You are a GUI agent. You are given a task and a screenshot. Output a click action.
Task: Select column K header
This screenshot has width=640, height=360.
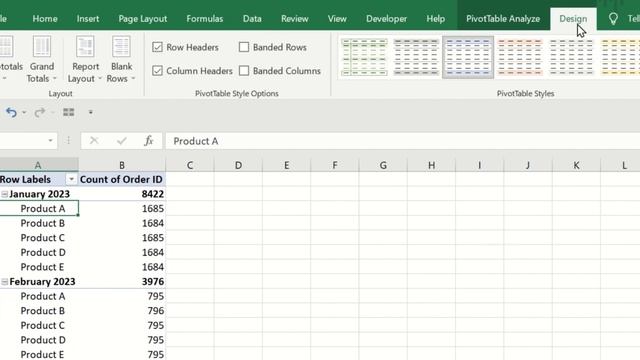(576, 165)
